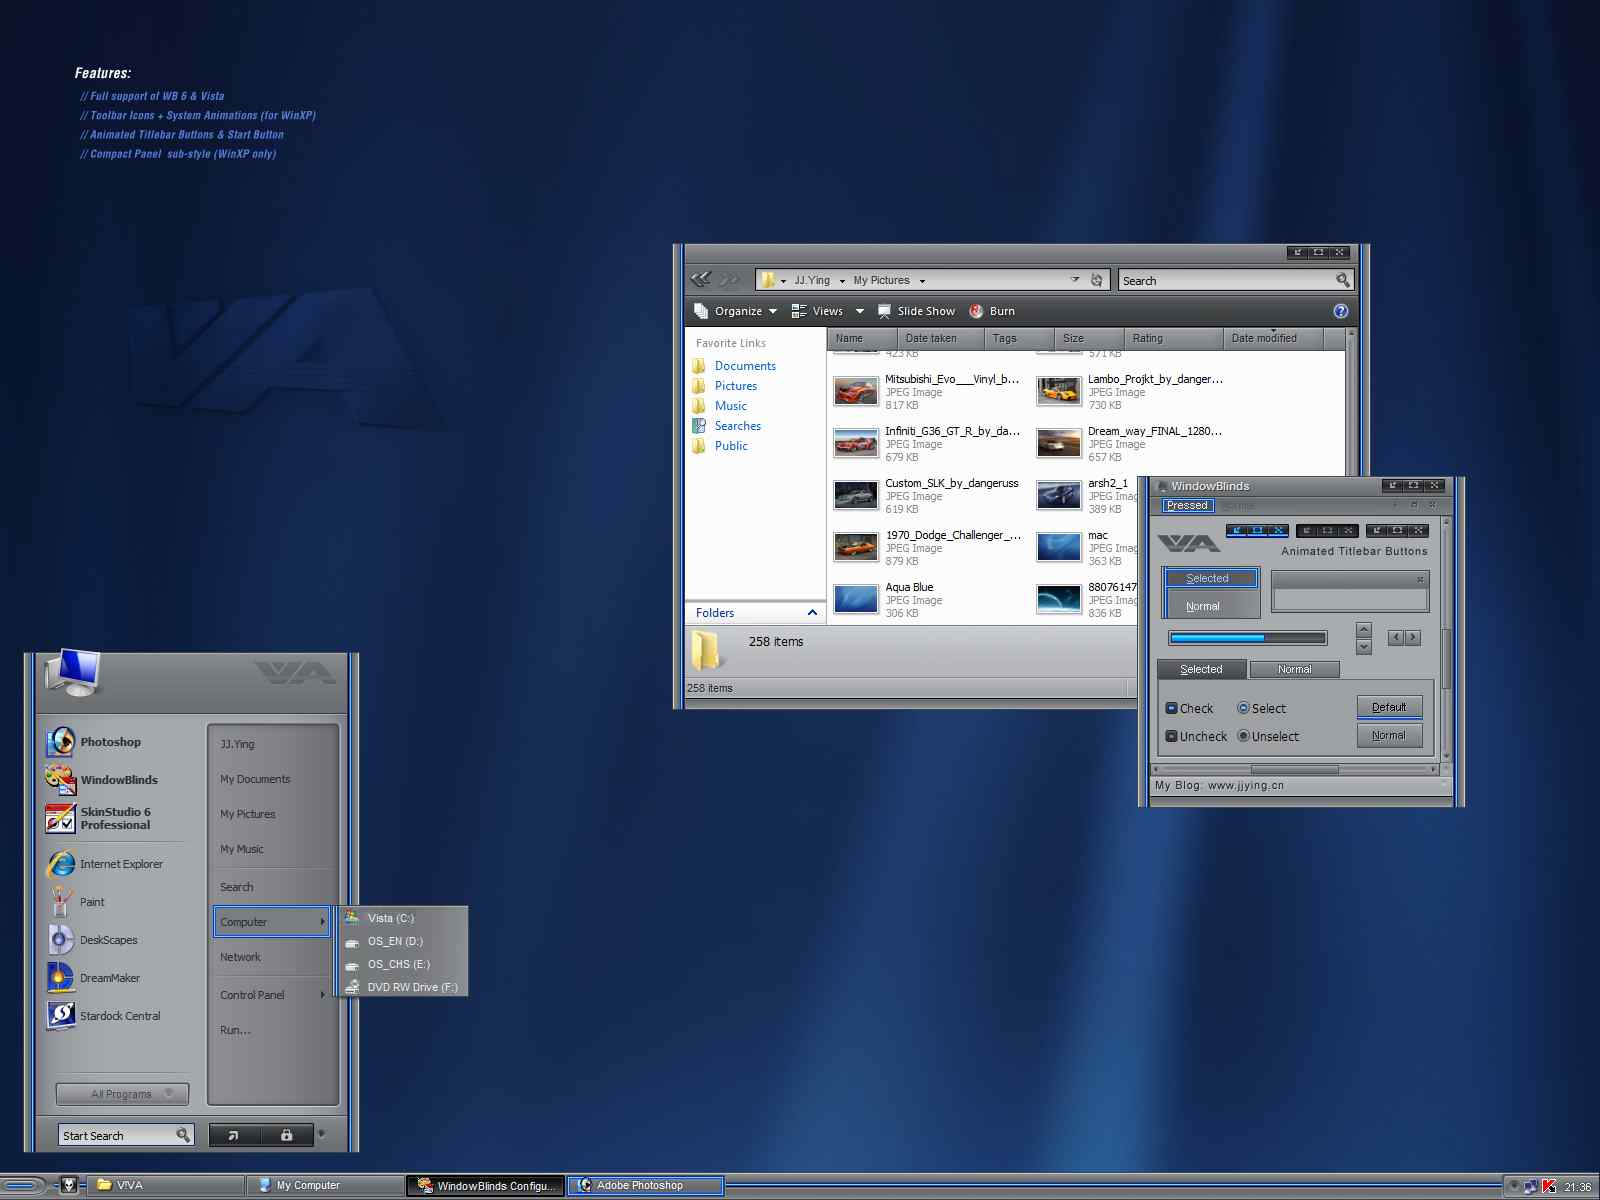Refresh the My Pictures folder view

point(1096,280)
